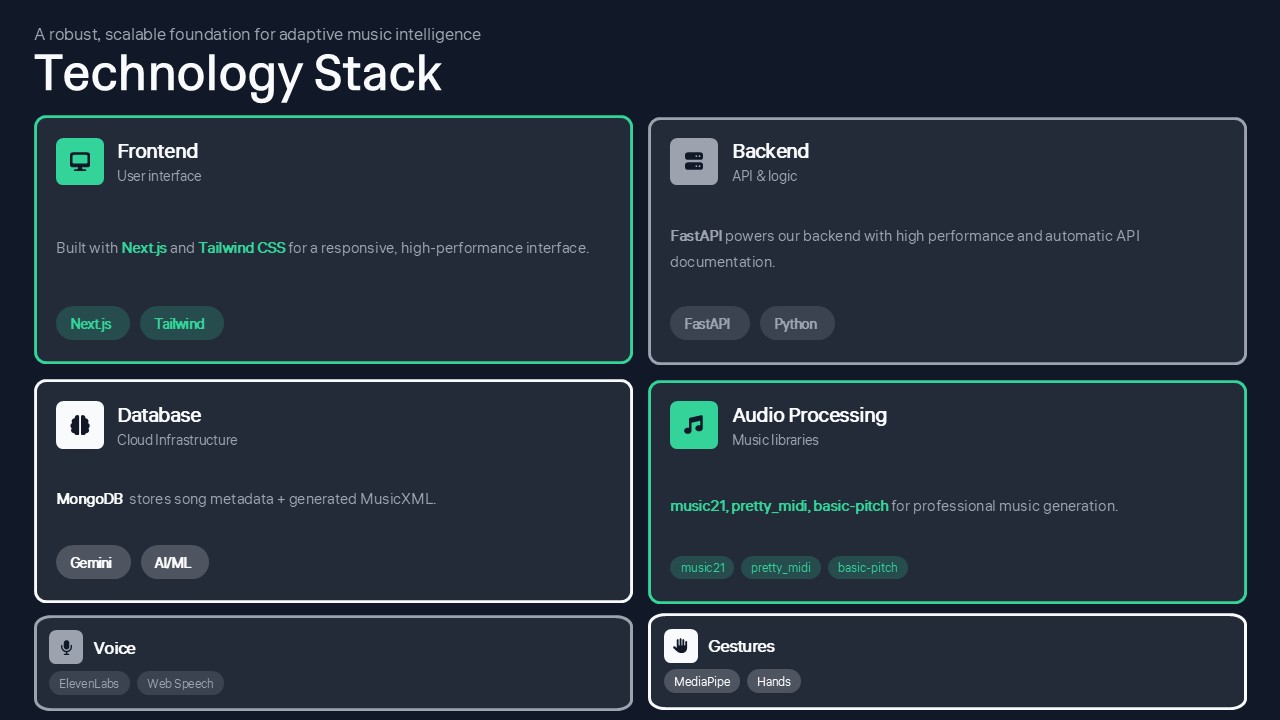Image resolution: width=1280 pixels, height=720 pixels.
Task: Click the Hands tag pill
Action: (x=774, y=681)
